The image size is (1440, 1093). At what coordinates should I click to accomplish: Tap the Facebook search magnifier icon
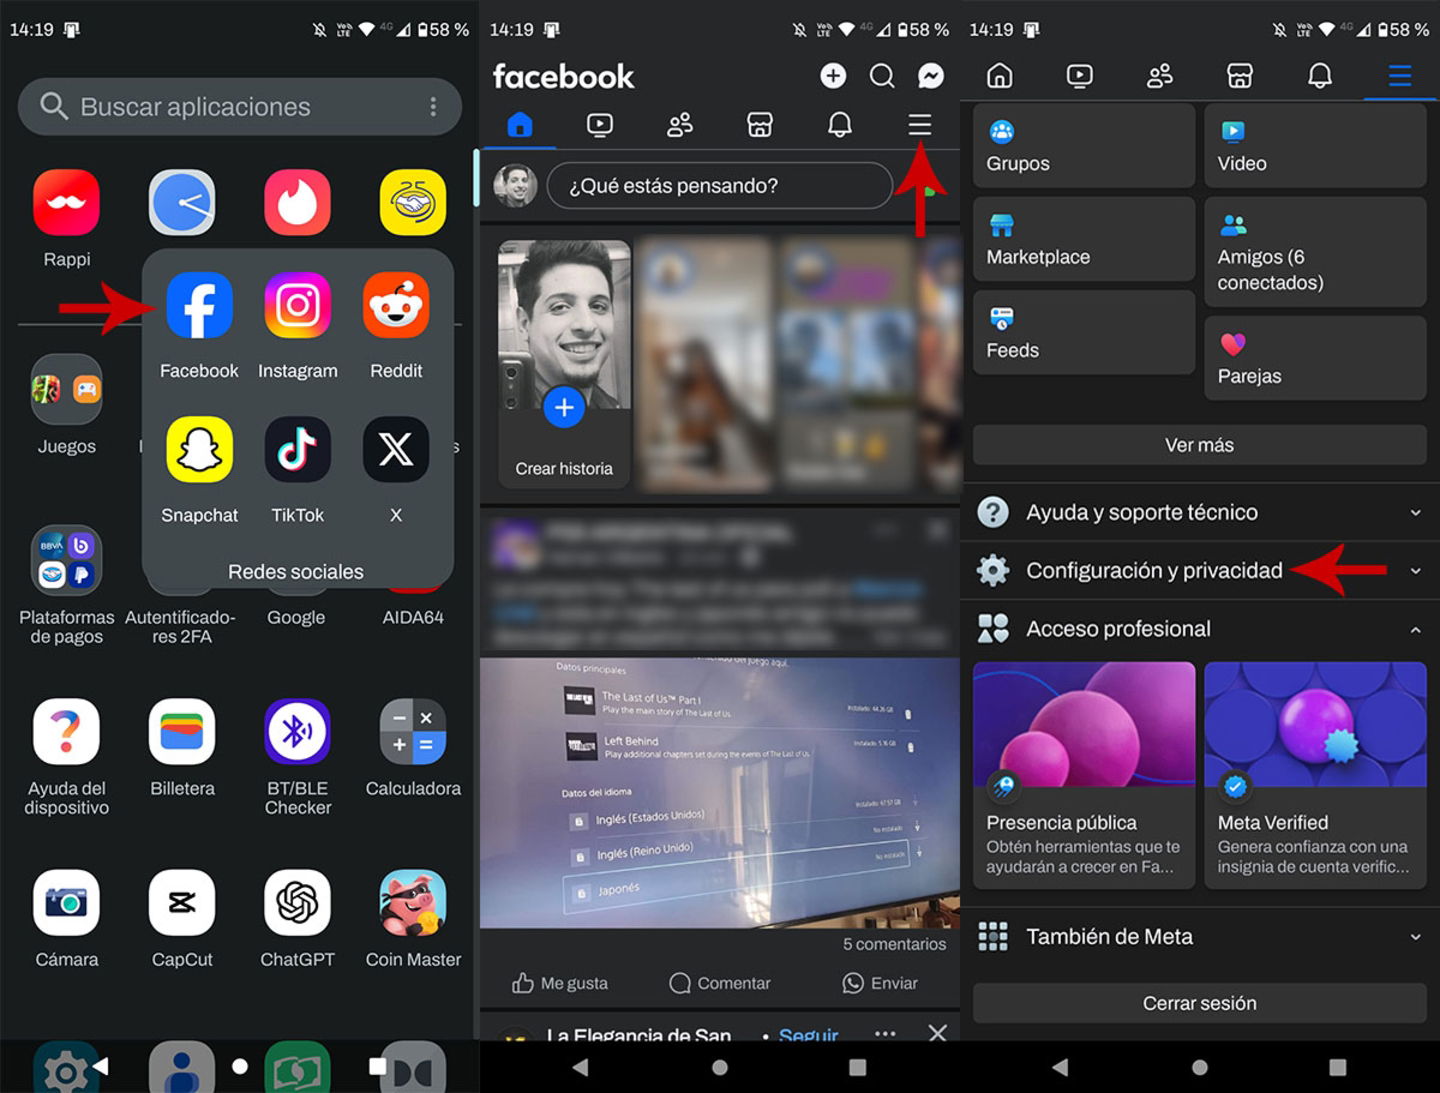882,76
